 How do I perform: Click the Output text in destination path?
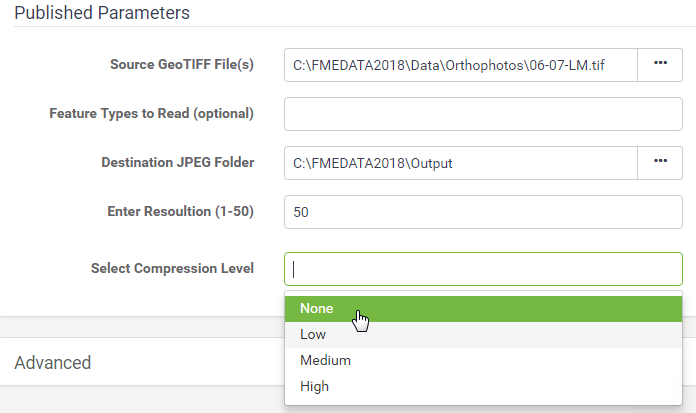click(x=431, y=163)
